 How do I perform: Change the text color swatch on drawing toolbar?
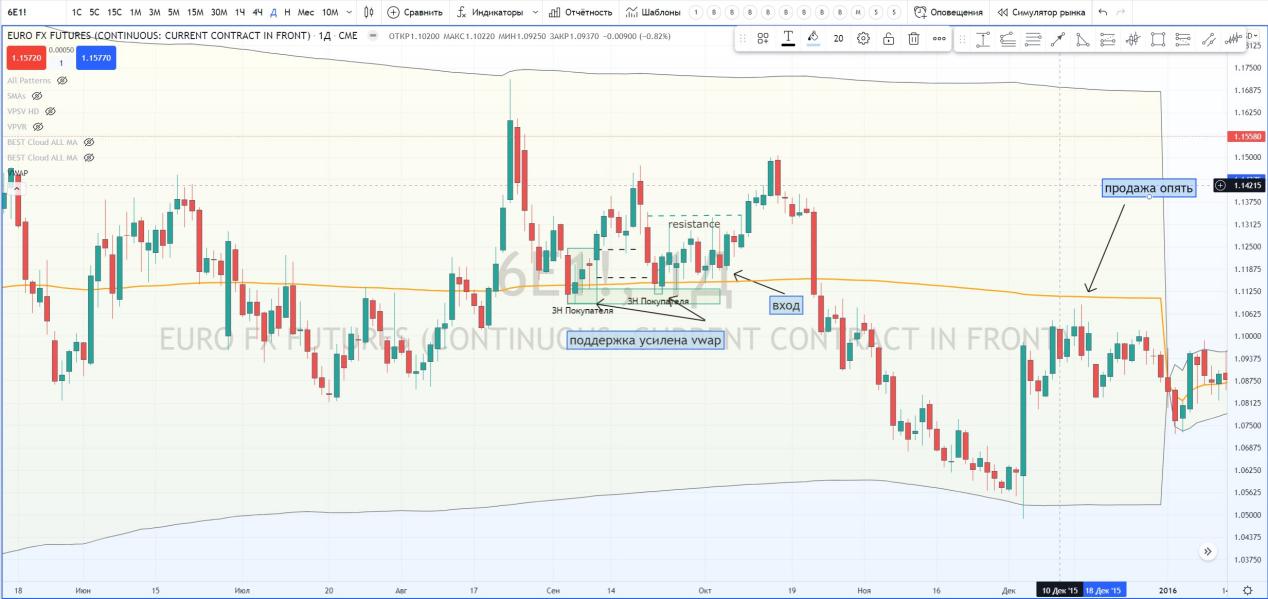click(x=788, y=39)
